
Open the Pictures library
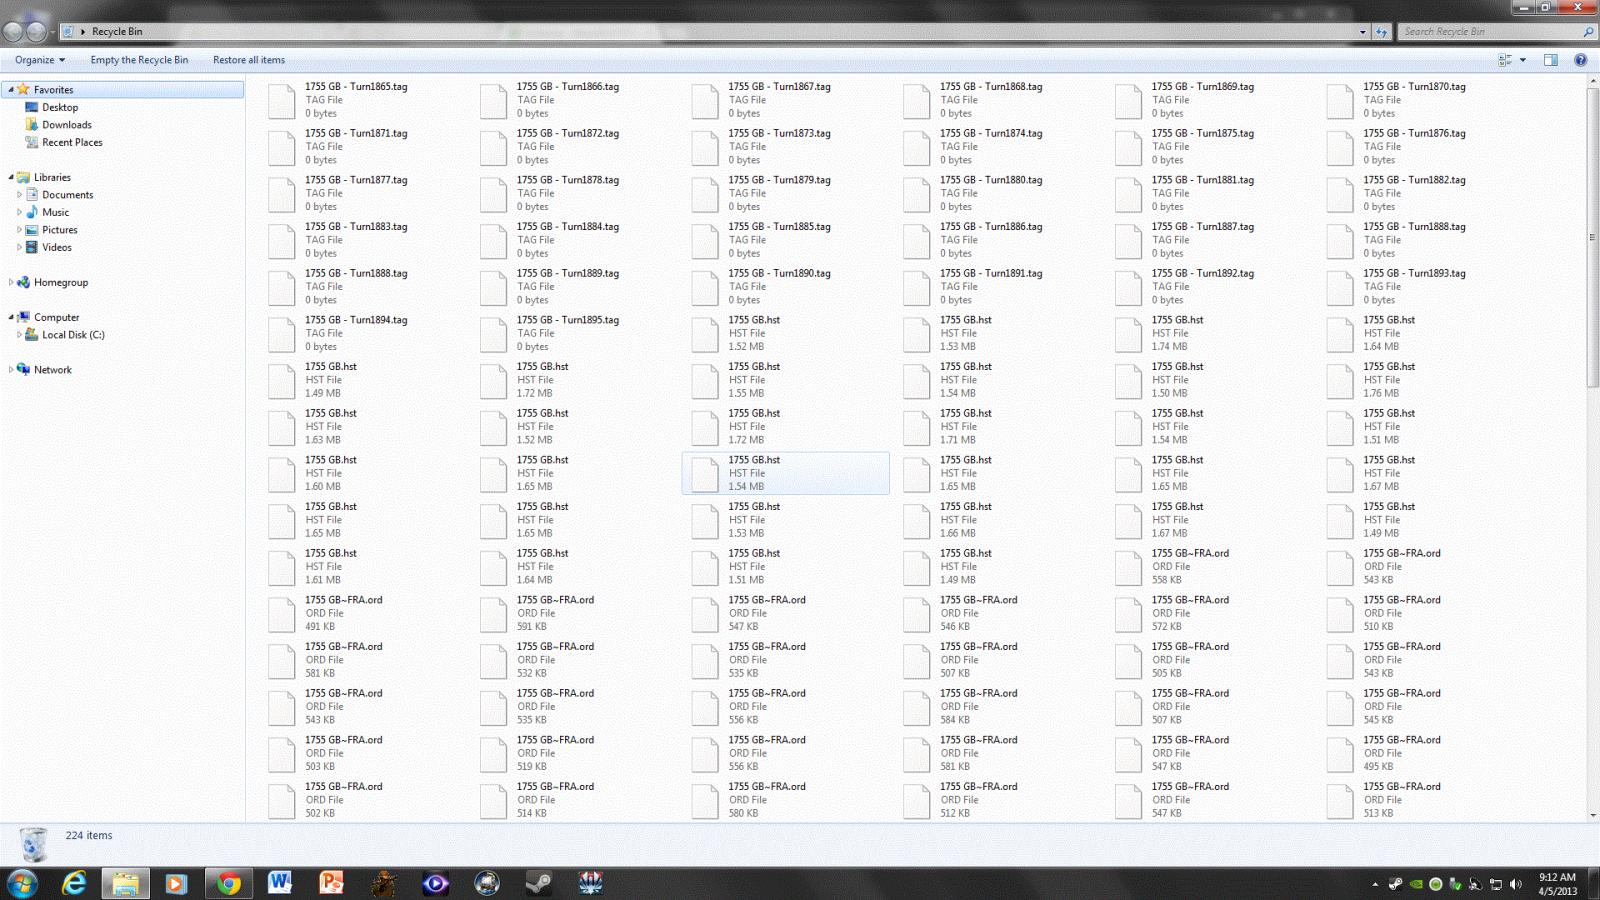click(x=59, y=230)
